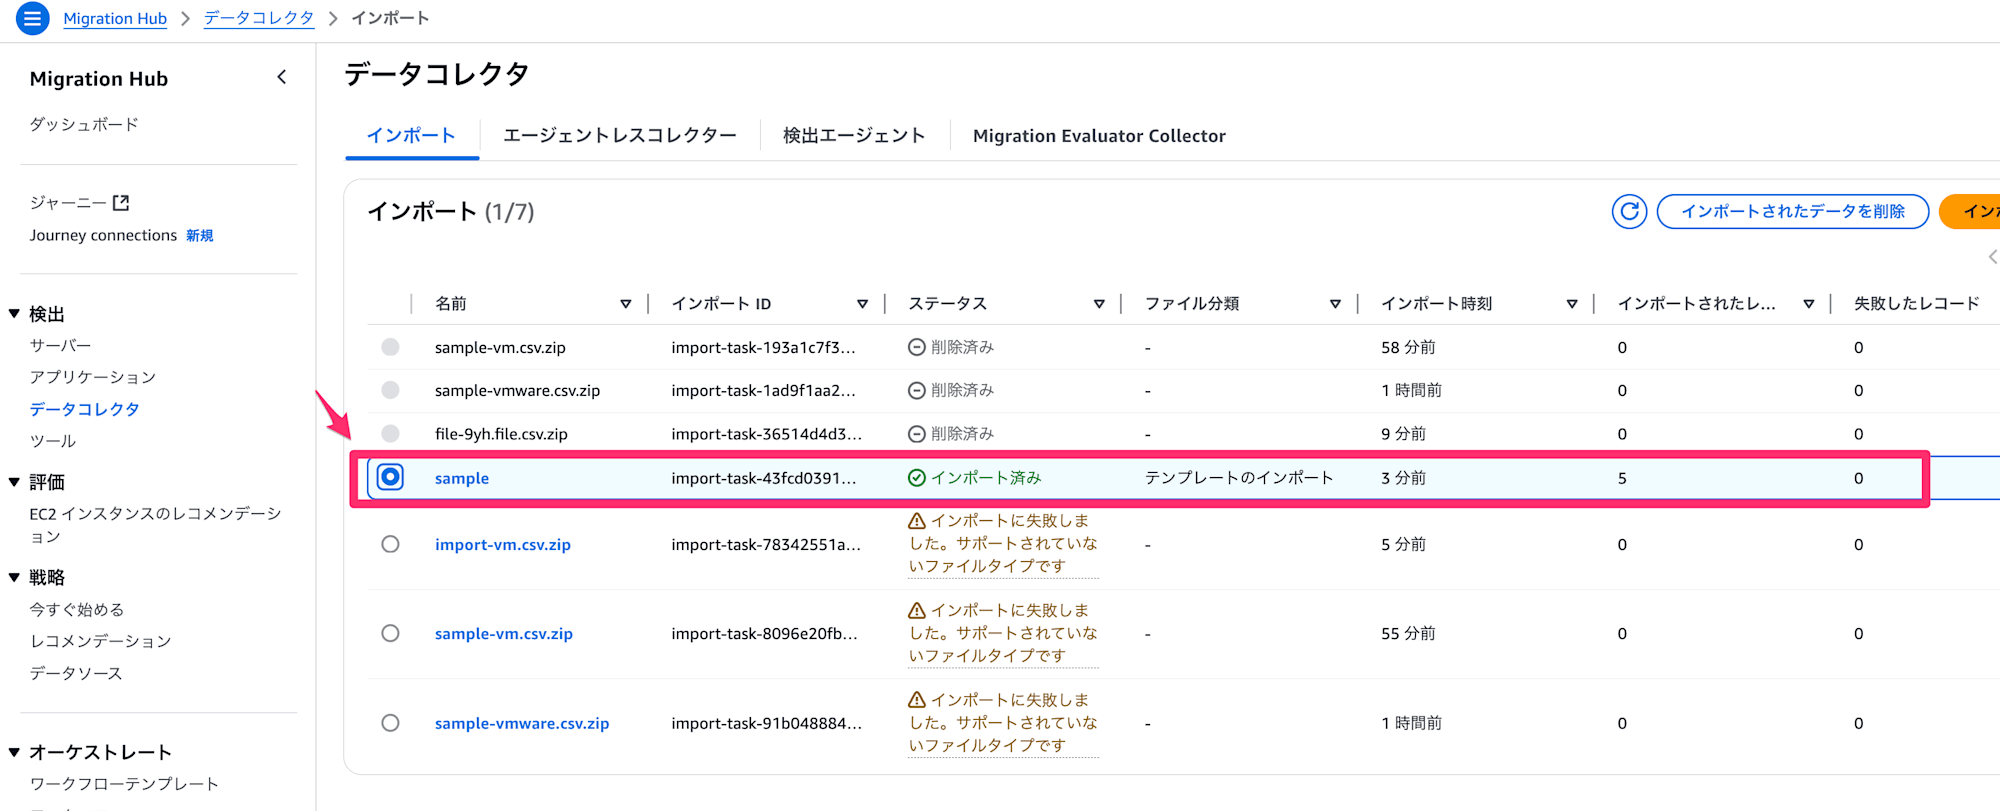The height and width of the screenshot is (811, 2000).
Task: Click the warning icon in sample-vmware.csv.zip failed row
Action: click(916, 700)
